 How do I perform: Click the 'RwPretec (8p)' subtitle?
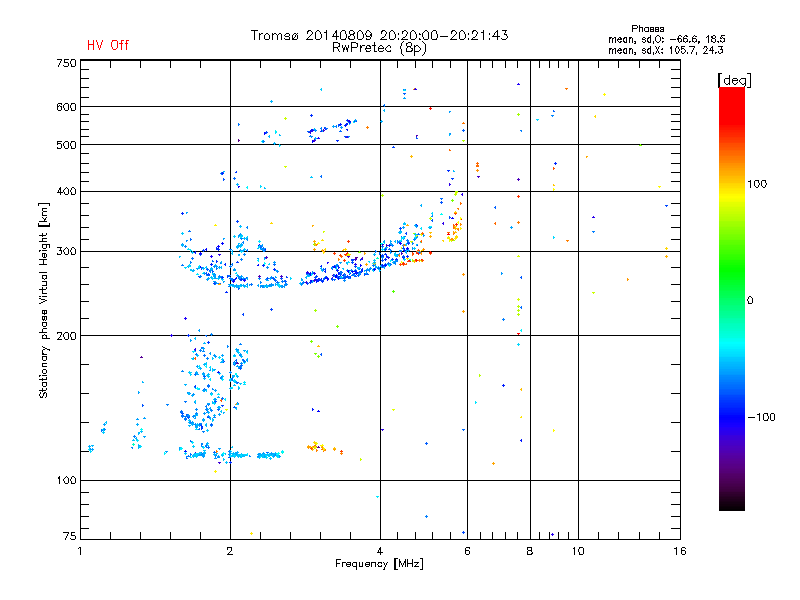379,48
